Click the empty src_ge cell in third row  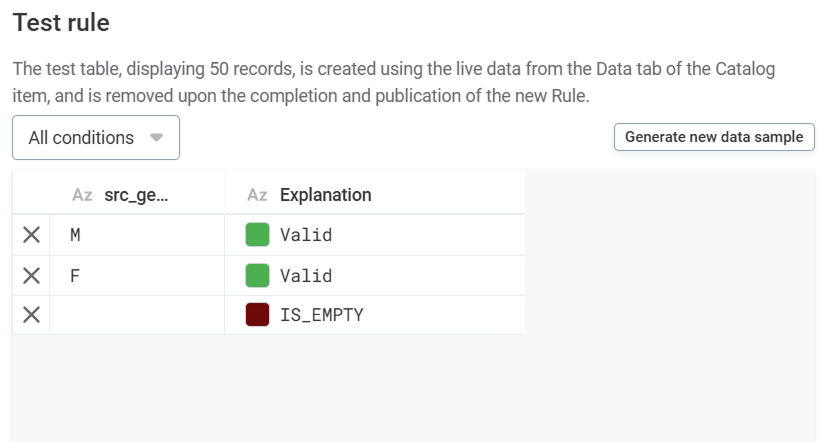click(137, 315)
